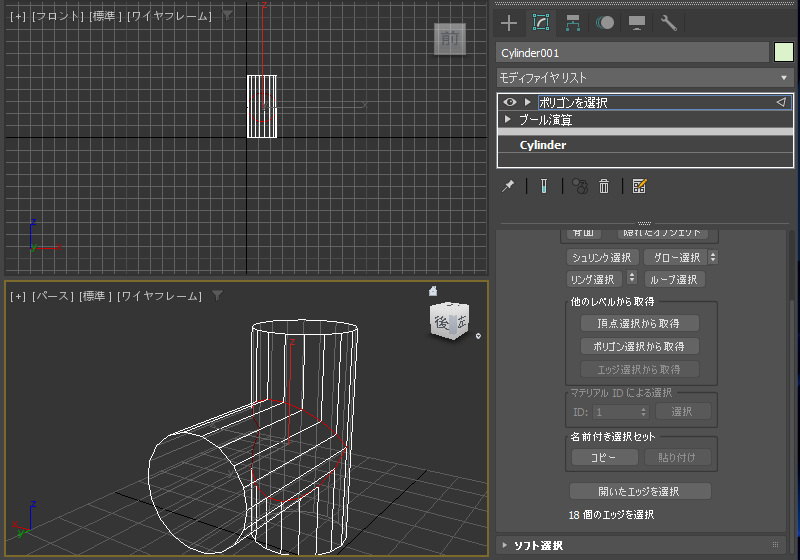Select the ブール演算 stack row
This screenshot has height=560, width=800.
tap(645, 119)
